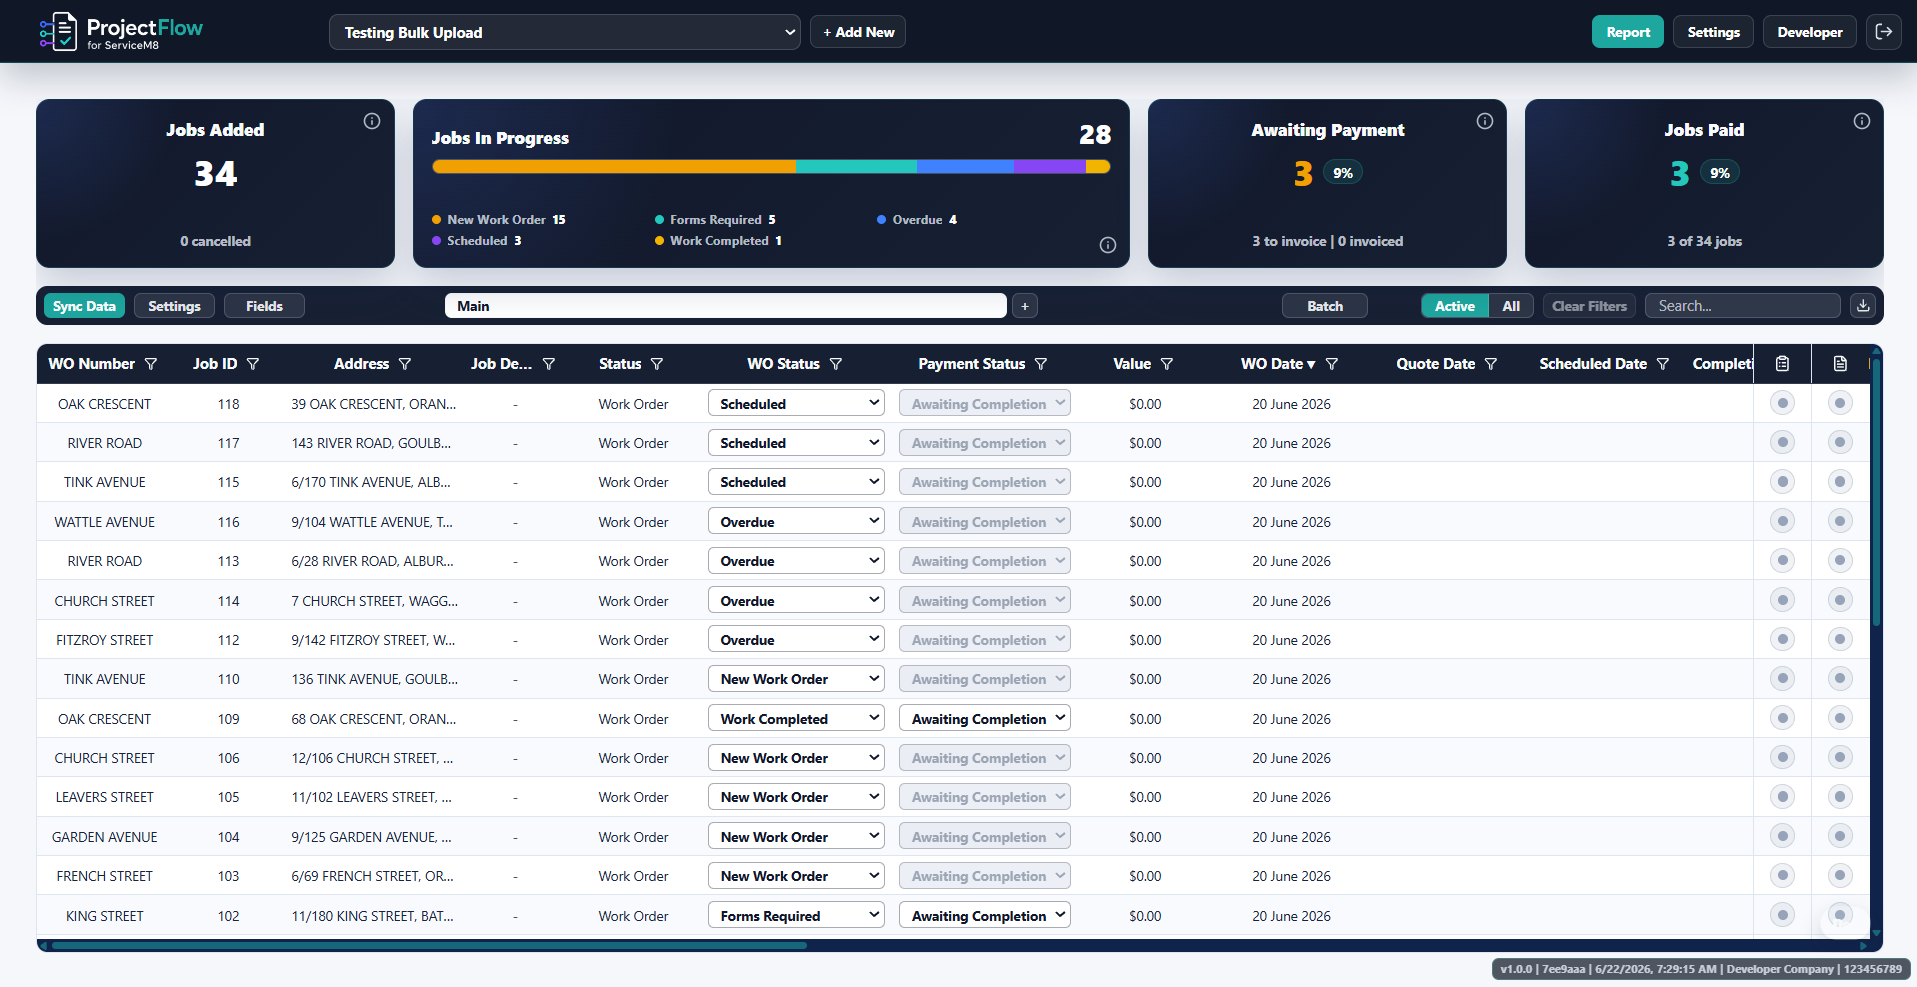This screenshot has height=987, width=1917.
Task: Open Work Completed dropdown for Job 109
Action: click(796, 718)
